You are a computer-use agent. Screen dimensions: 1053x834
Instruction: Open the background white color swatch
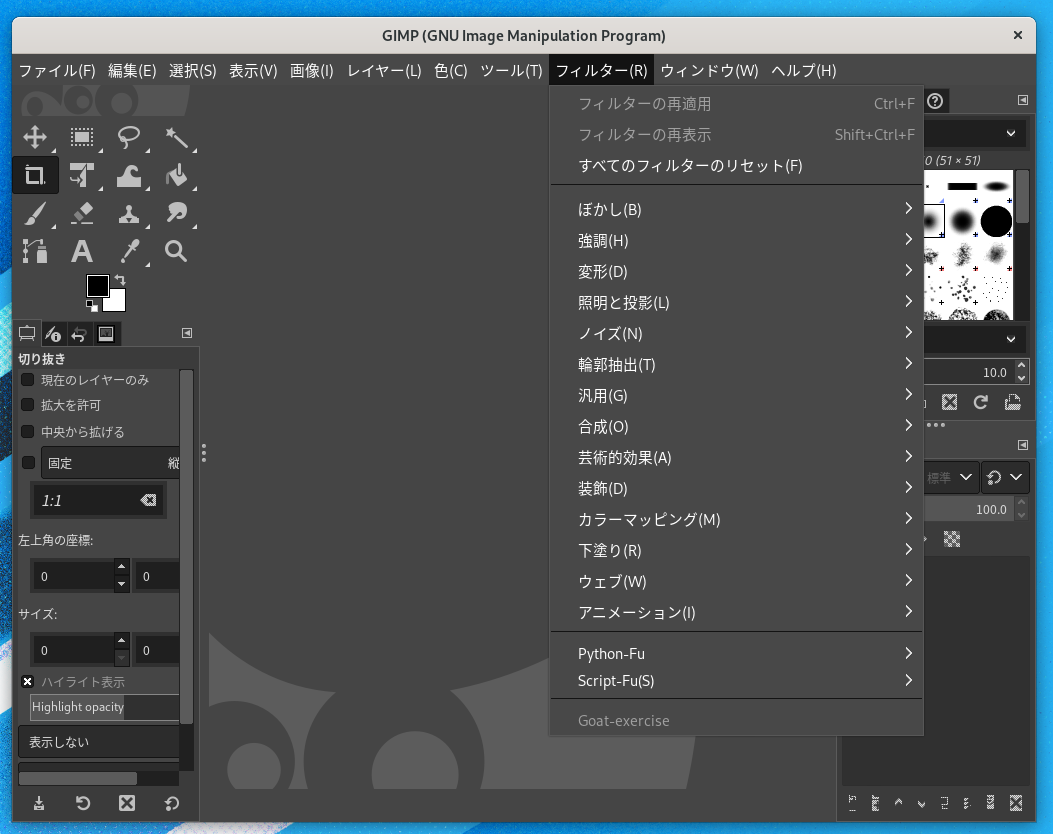[x=117, y=304]
